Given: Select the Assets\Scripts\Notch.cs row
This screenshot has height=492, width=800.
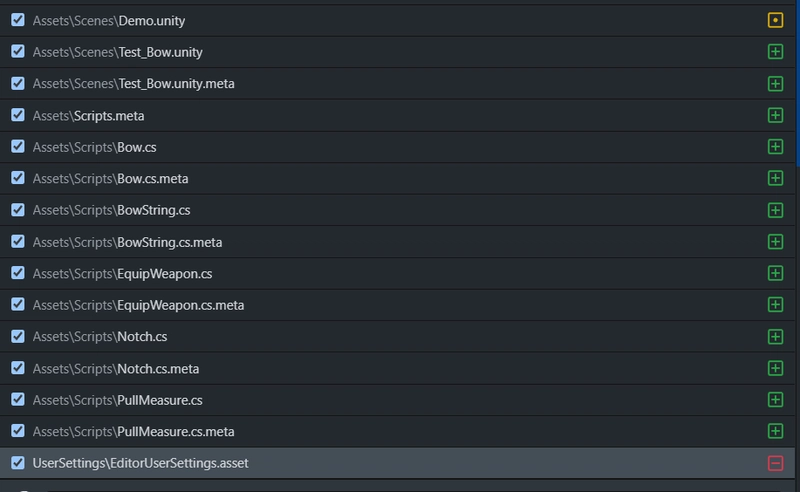Looking at the screenshot, I should [397, 337].
